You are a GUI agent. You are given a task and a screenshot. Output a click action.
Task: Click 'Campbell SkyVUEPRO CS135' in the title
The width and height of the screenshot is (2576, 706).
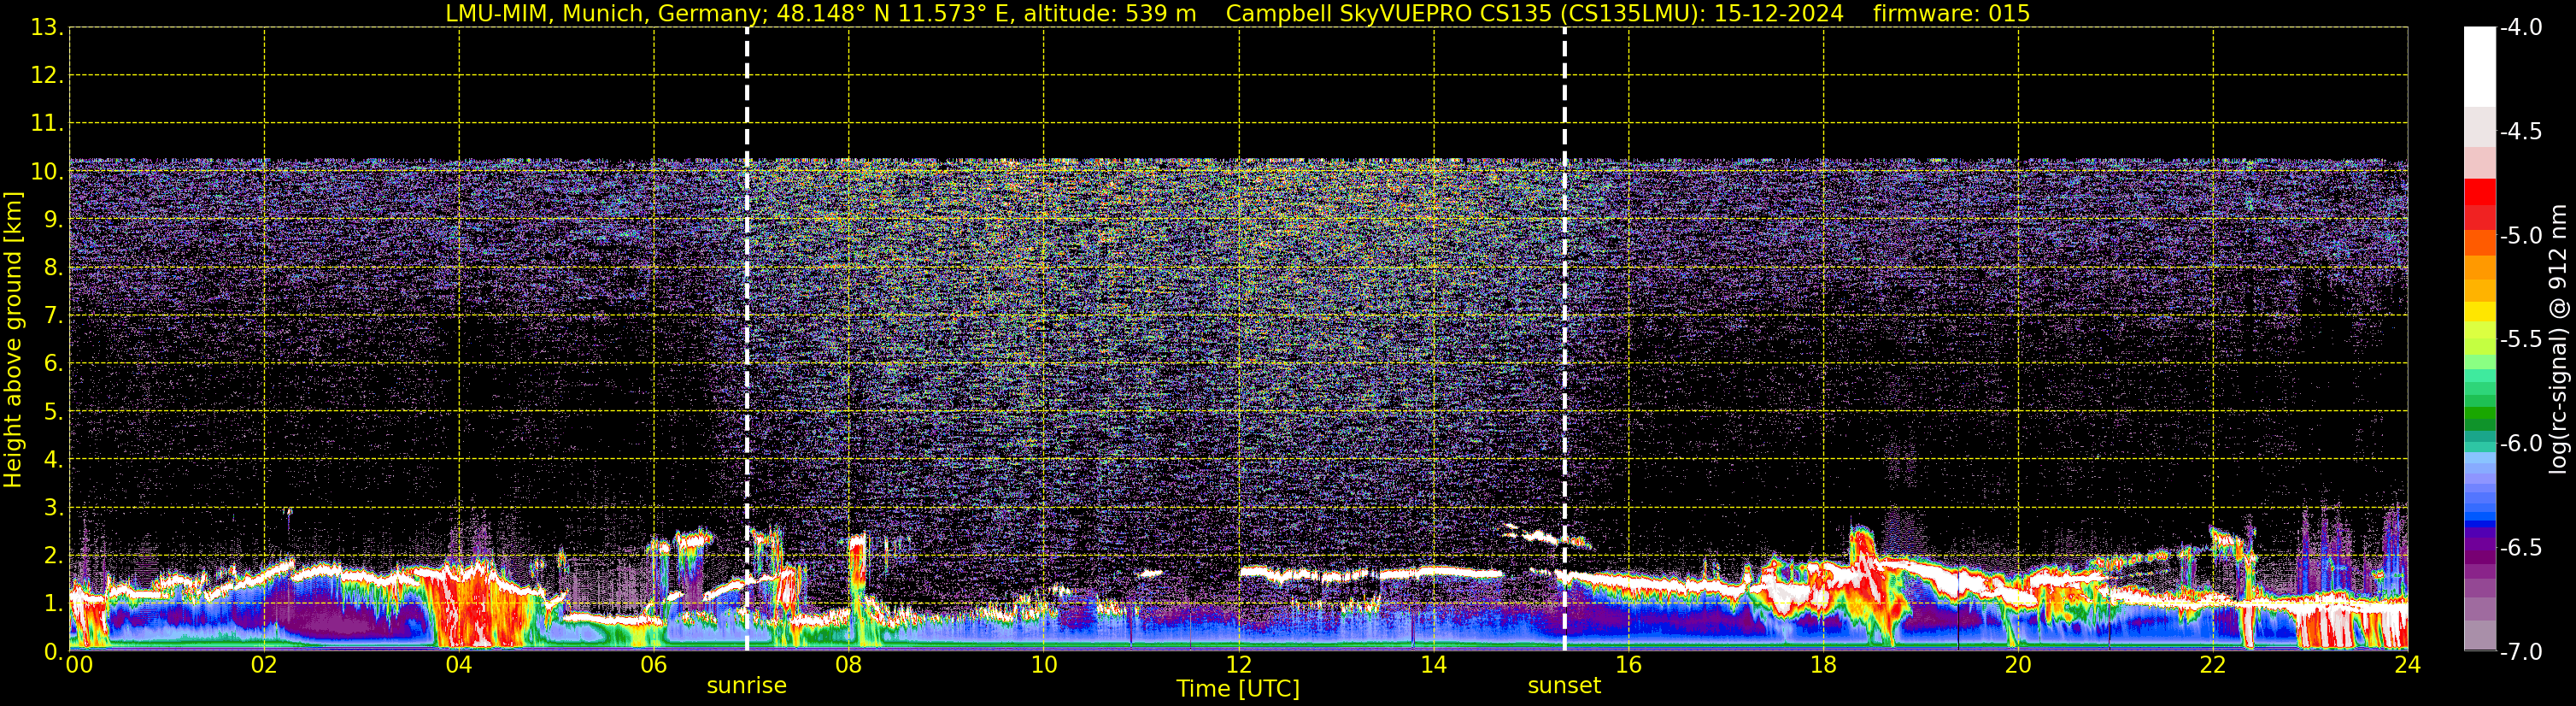pos(1388,14)
